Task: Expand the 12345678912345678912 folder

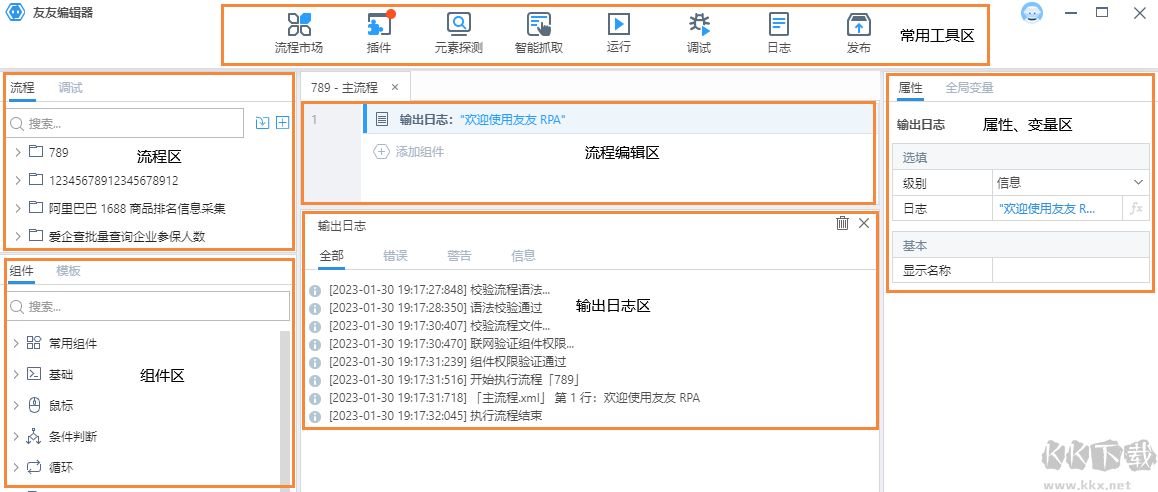Action: tap(17, 180)
